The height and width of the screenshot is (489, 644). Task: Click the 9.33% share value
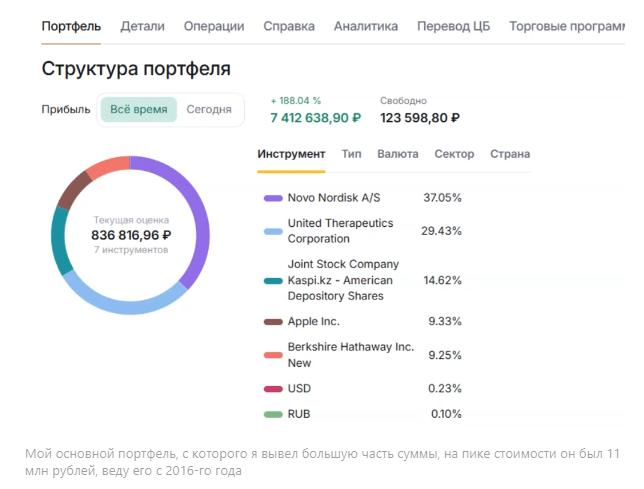pos(445,321)
